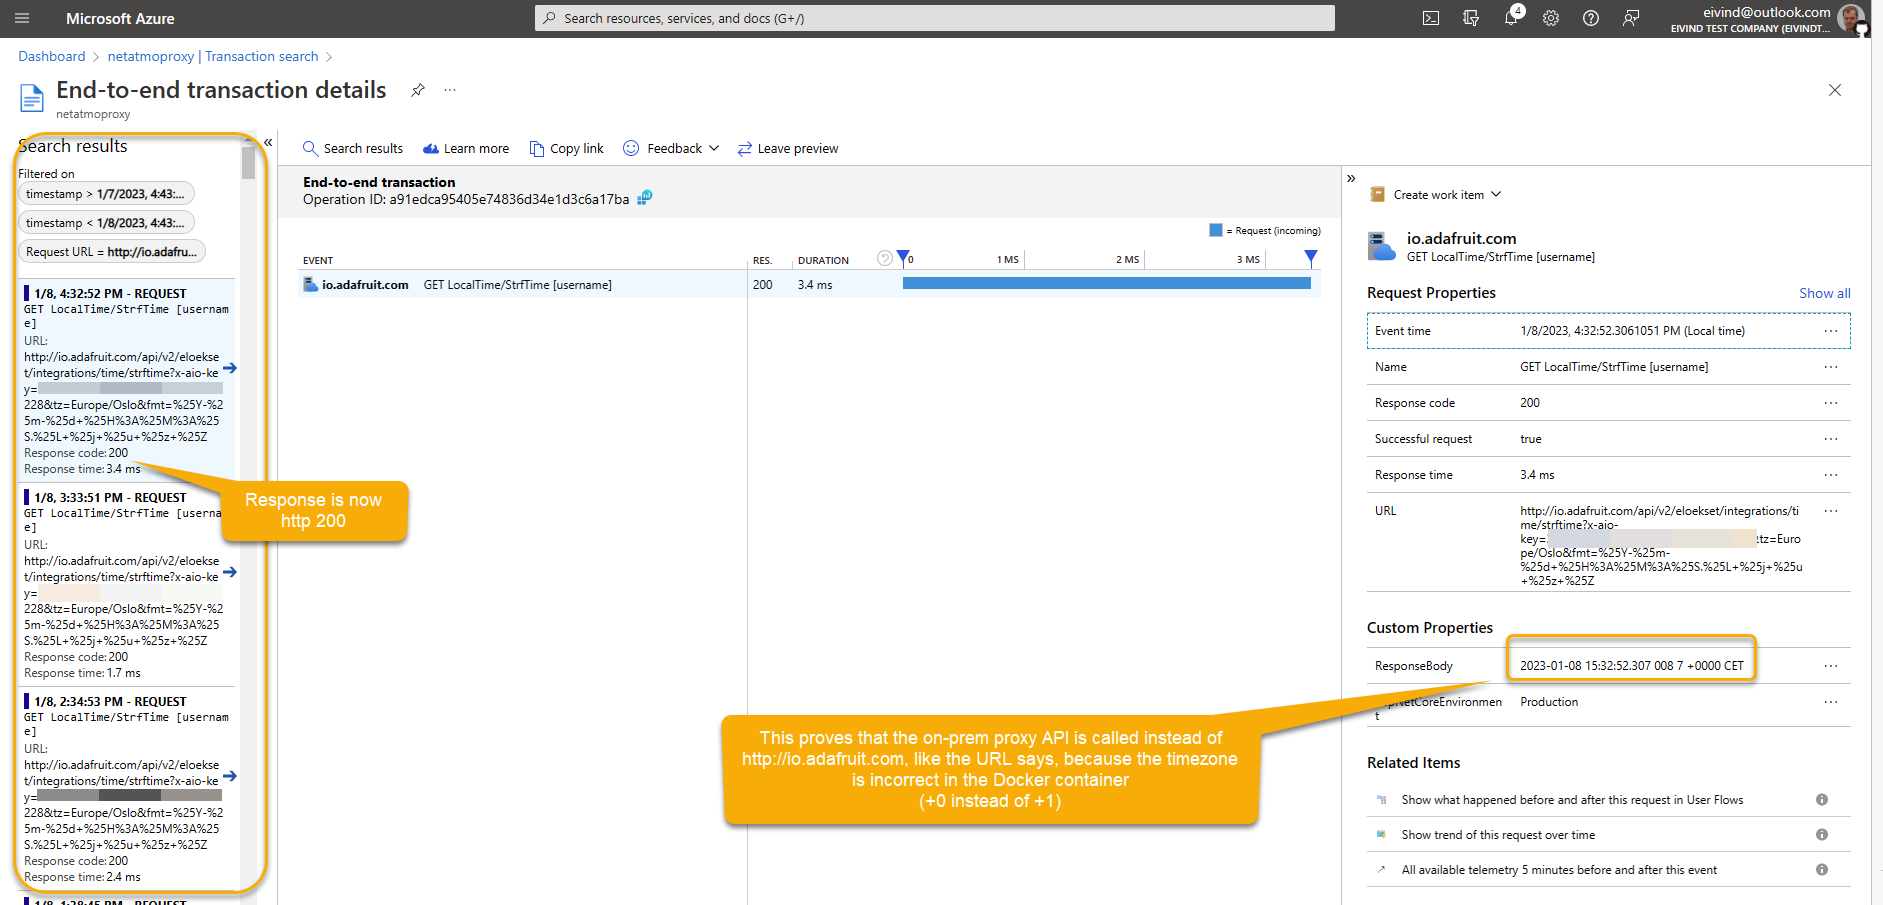
Task: Expand the Create work item dropdown
Action: 1495,194
